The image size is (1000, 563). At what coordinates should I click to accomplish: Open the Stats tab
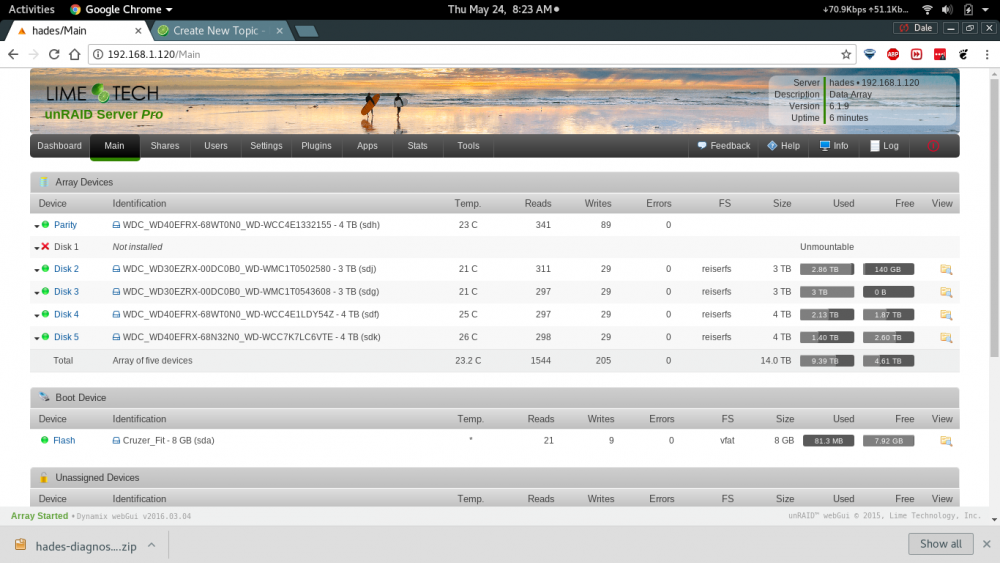pyautogui.click(x=418, y=146)
